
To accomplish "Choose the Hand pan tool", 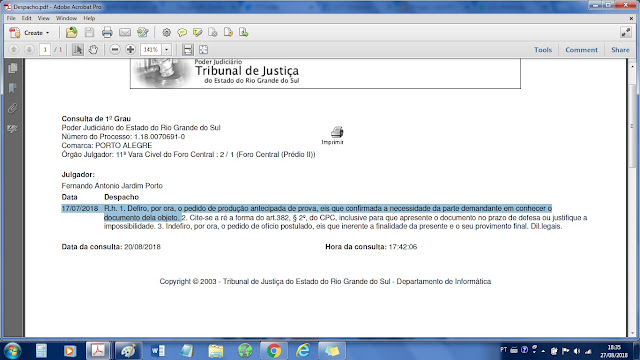I will point(93,50).
